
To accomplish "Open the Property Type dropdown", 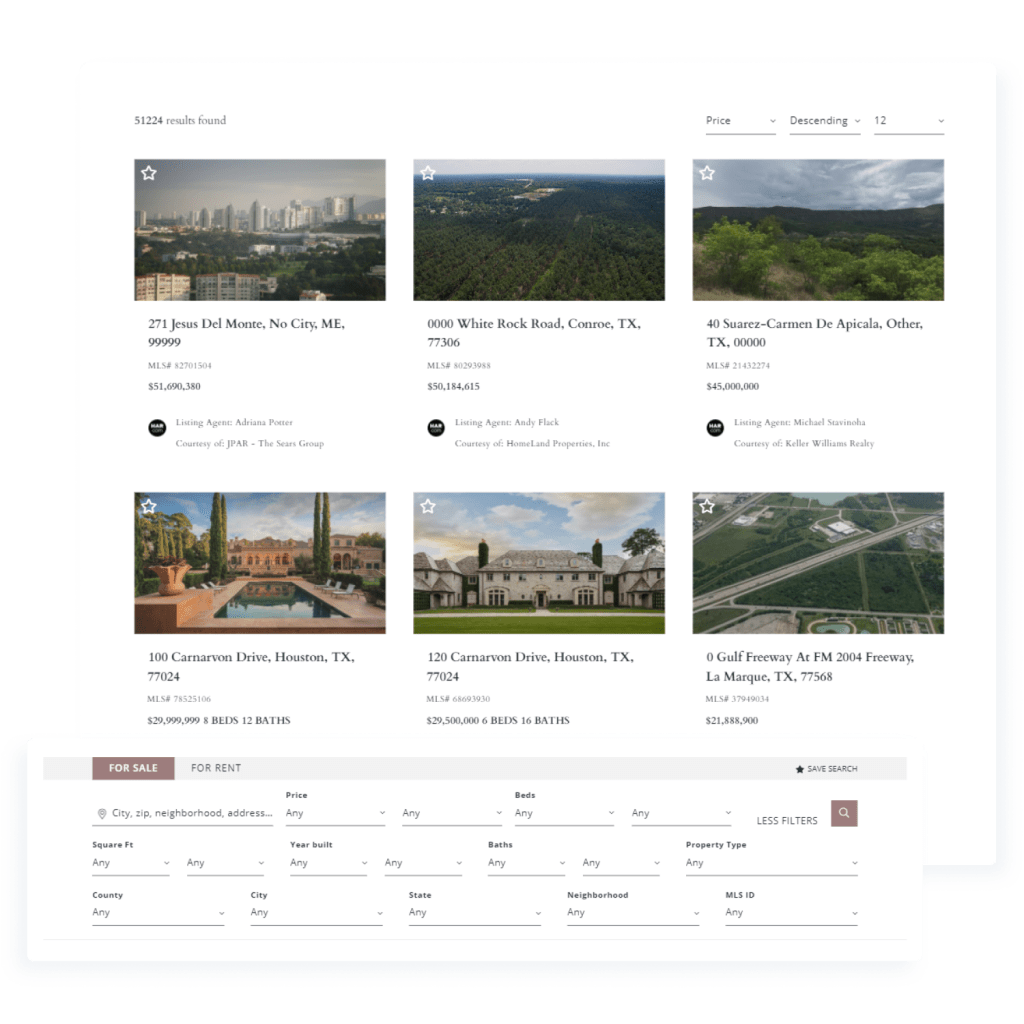I will 770,863.
